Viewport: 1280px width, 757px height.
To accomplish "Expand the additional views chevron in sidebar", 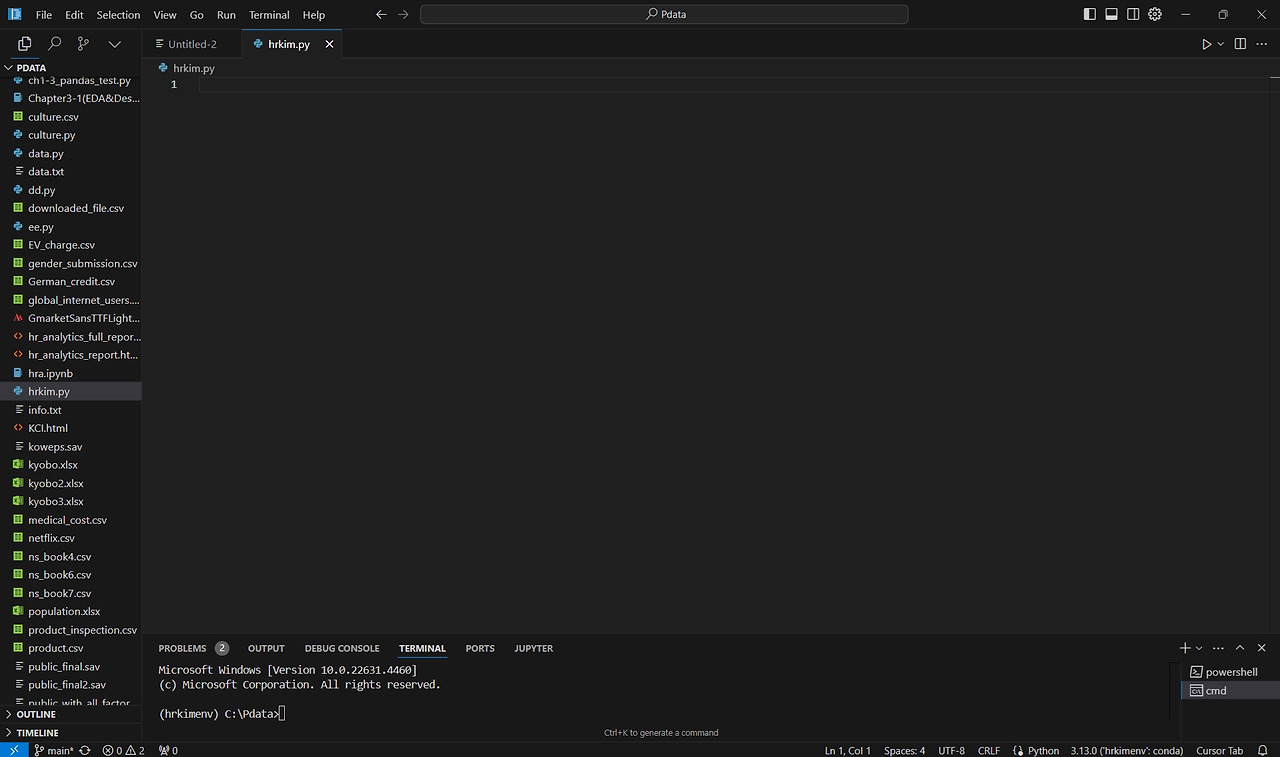I will pos(115,44).
